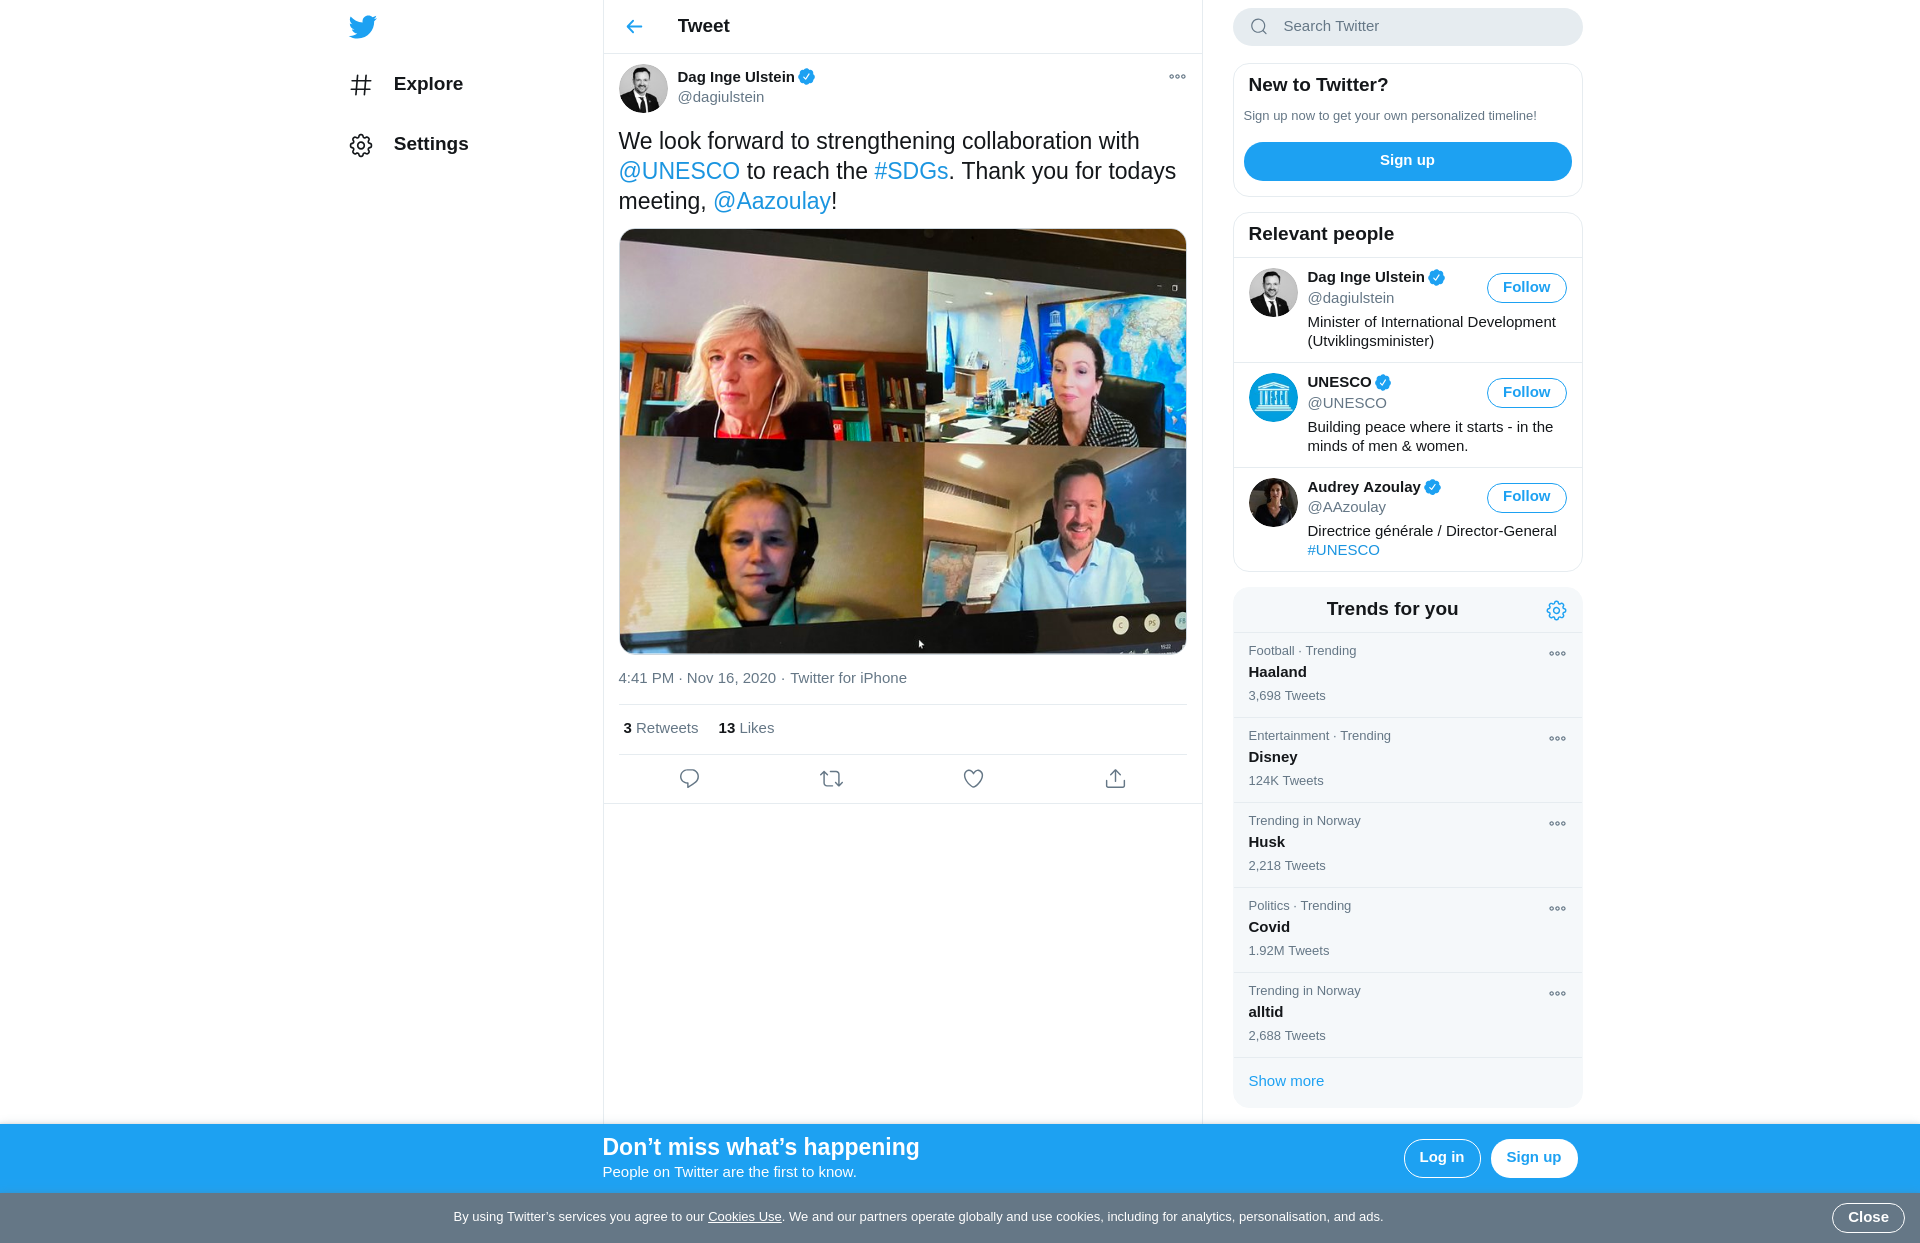This screenshot has width=1920, height=1243.
Task: Click the reply speech bubble icon
Action: (x=689, y=778)
